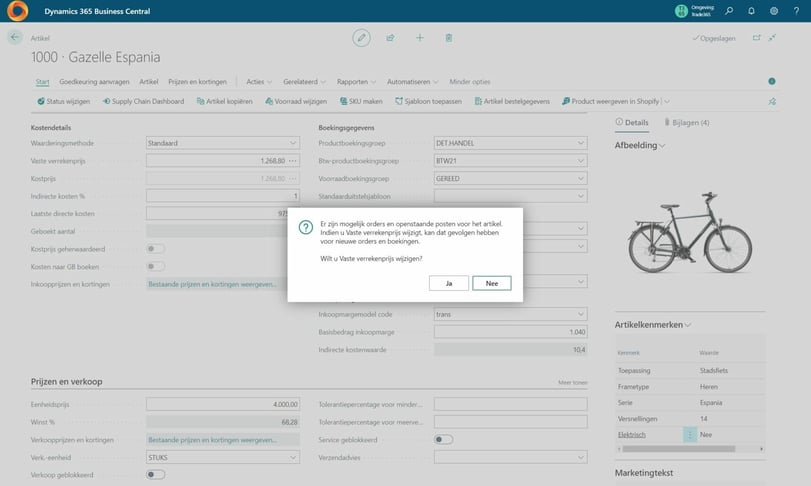
Task: Open the notifications bell
Action: (751, 11)
